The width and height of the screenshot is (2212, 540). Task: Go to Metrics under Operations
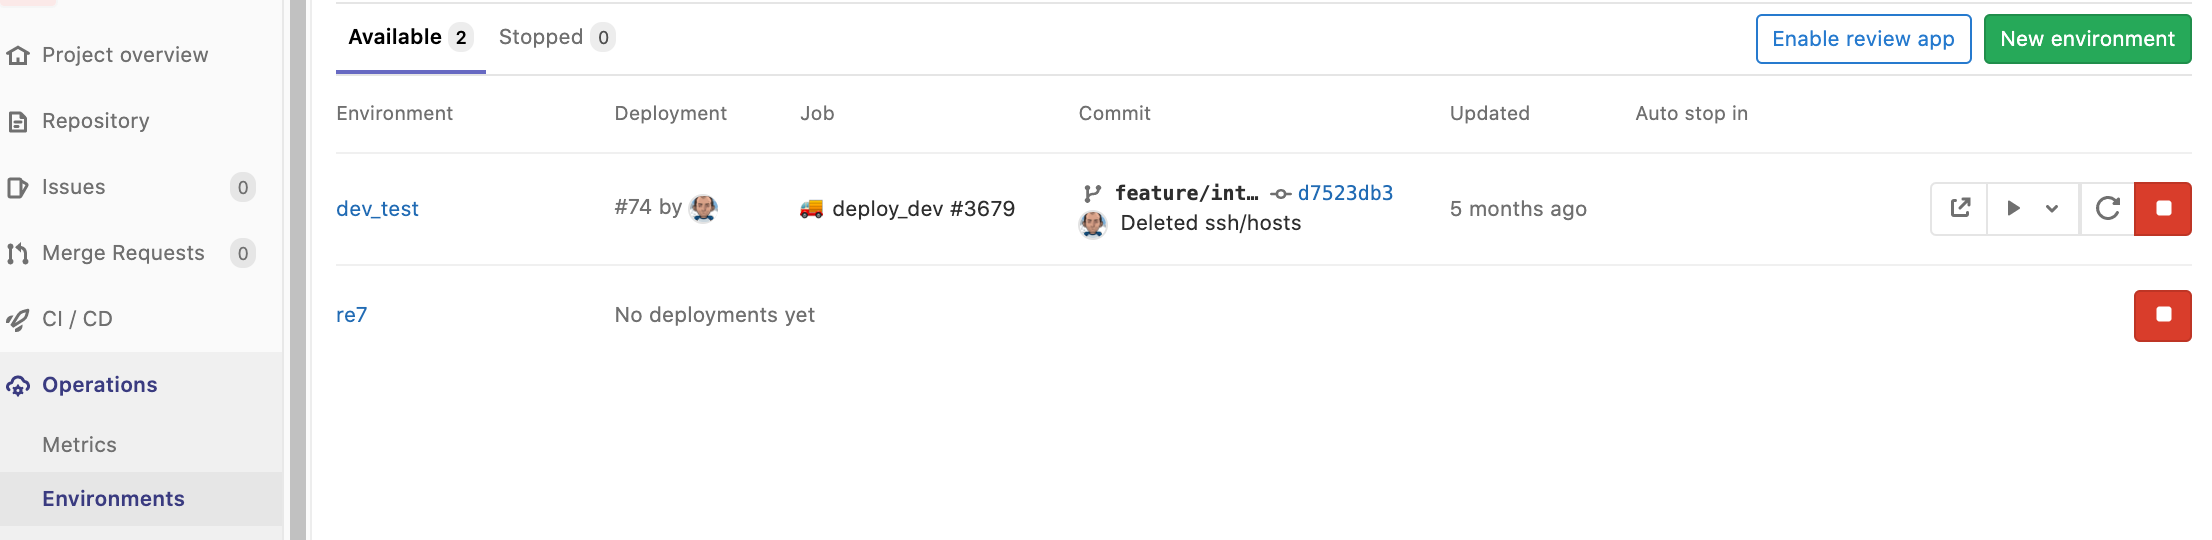(x=79, y=445)
